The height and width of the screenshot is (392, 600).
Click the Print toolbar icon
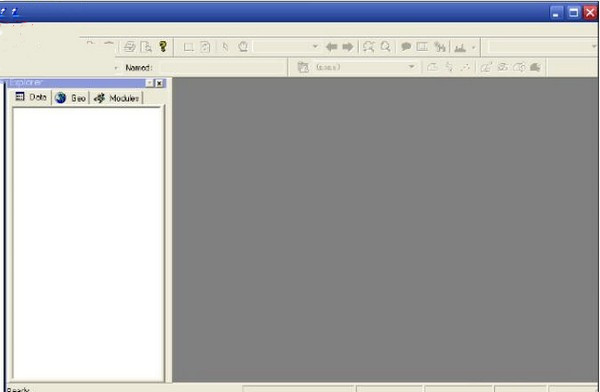[x=130, y=47]
